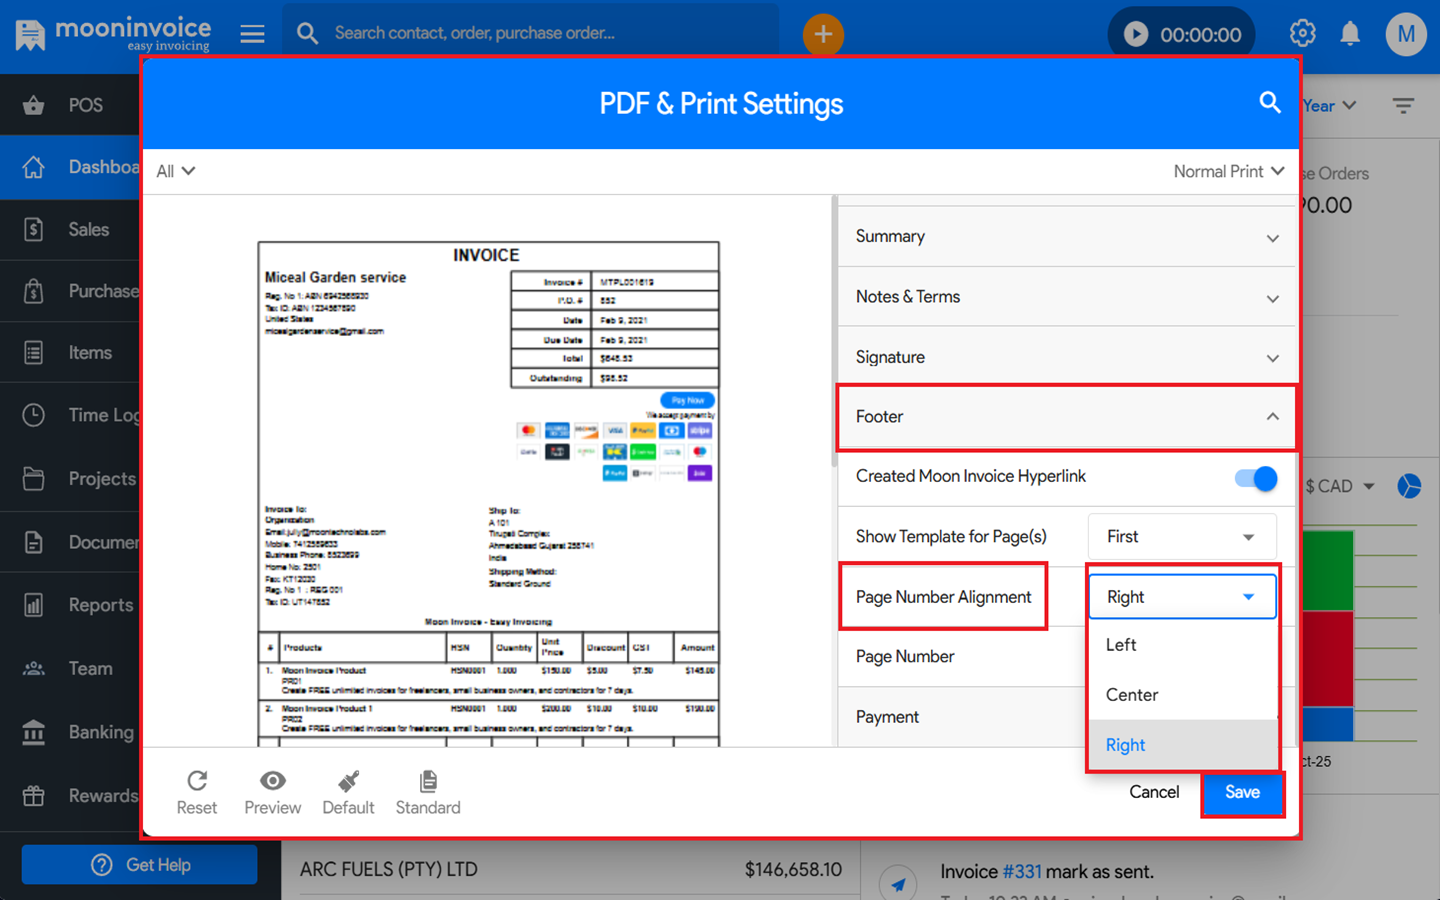Open the notifications bell
The height and width of the screenshot is (900, 1440).
click(x=1350, y=34)
